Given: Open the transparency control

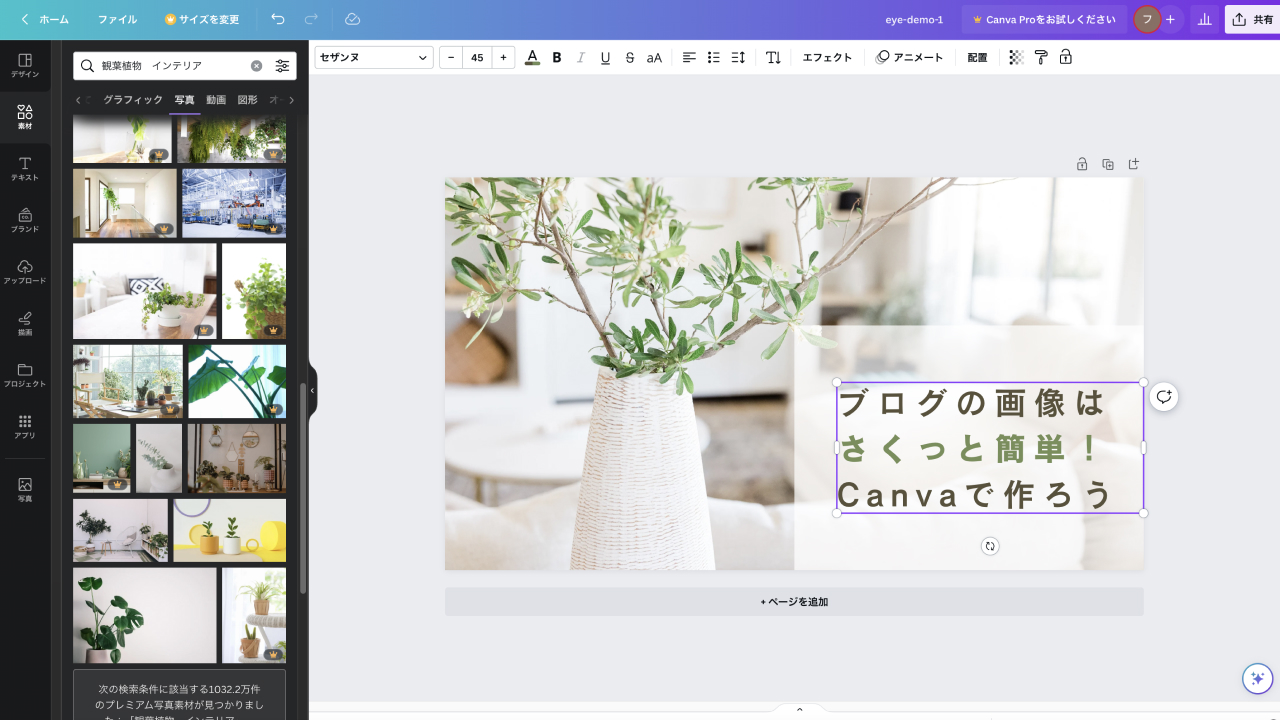Looking at the screenshot, I should pyautogui.click(x=1016, y=57).
